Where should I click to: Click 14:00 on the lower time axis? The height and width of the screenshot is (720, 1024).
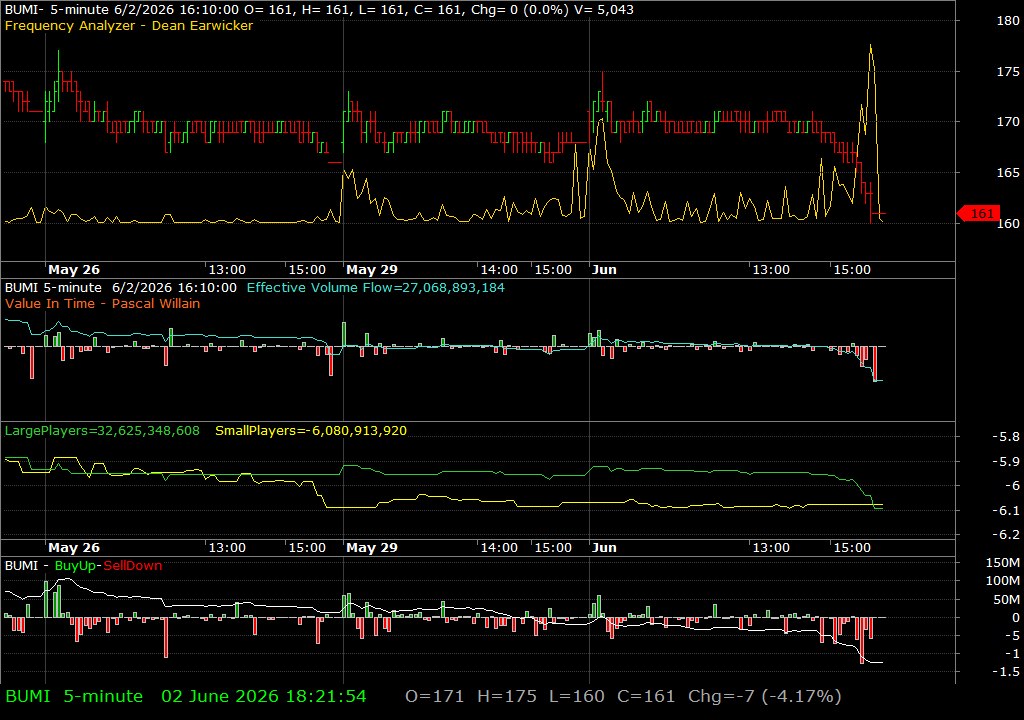point(499,548)
